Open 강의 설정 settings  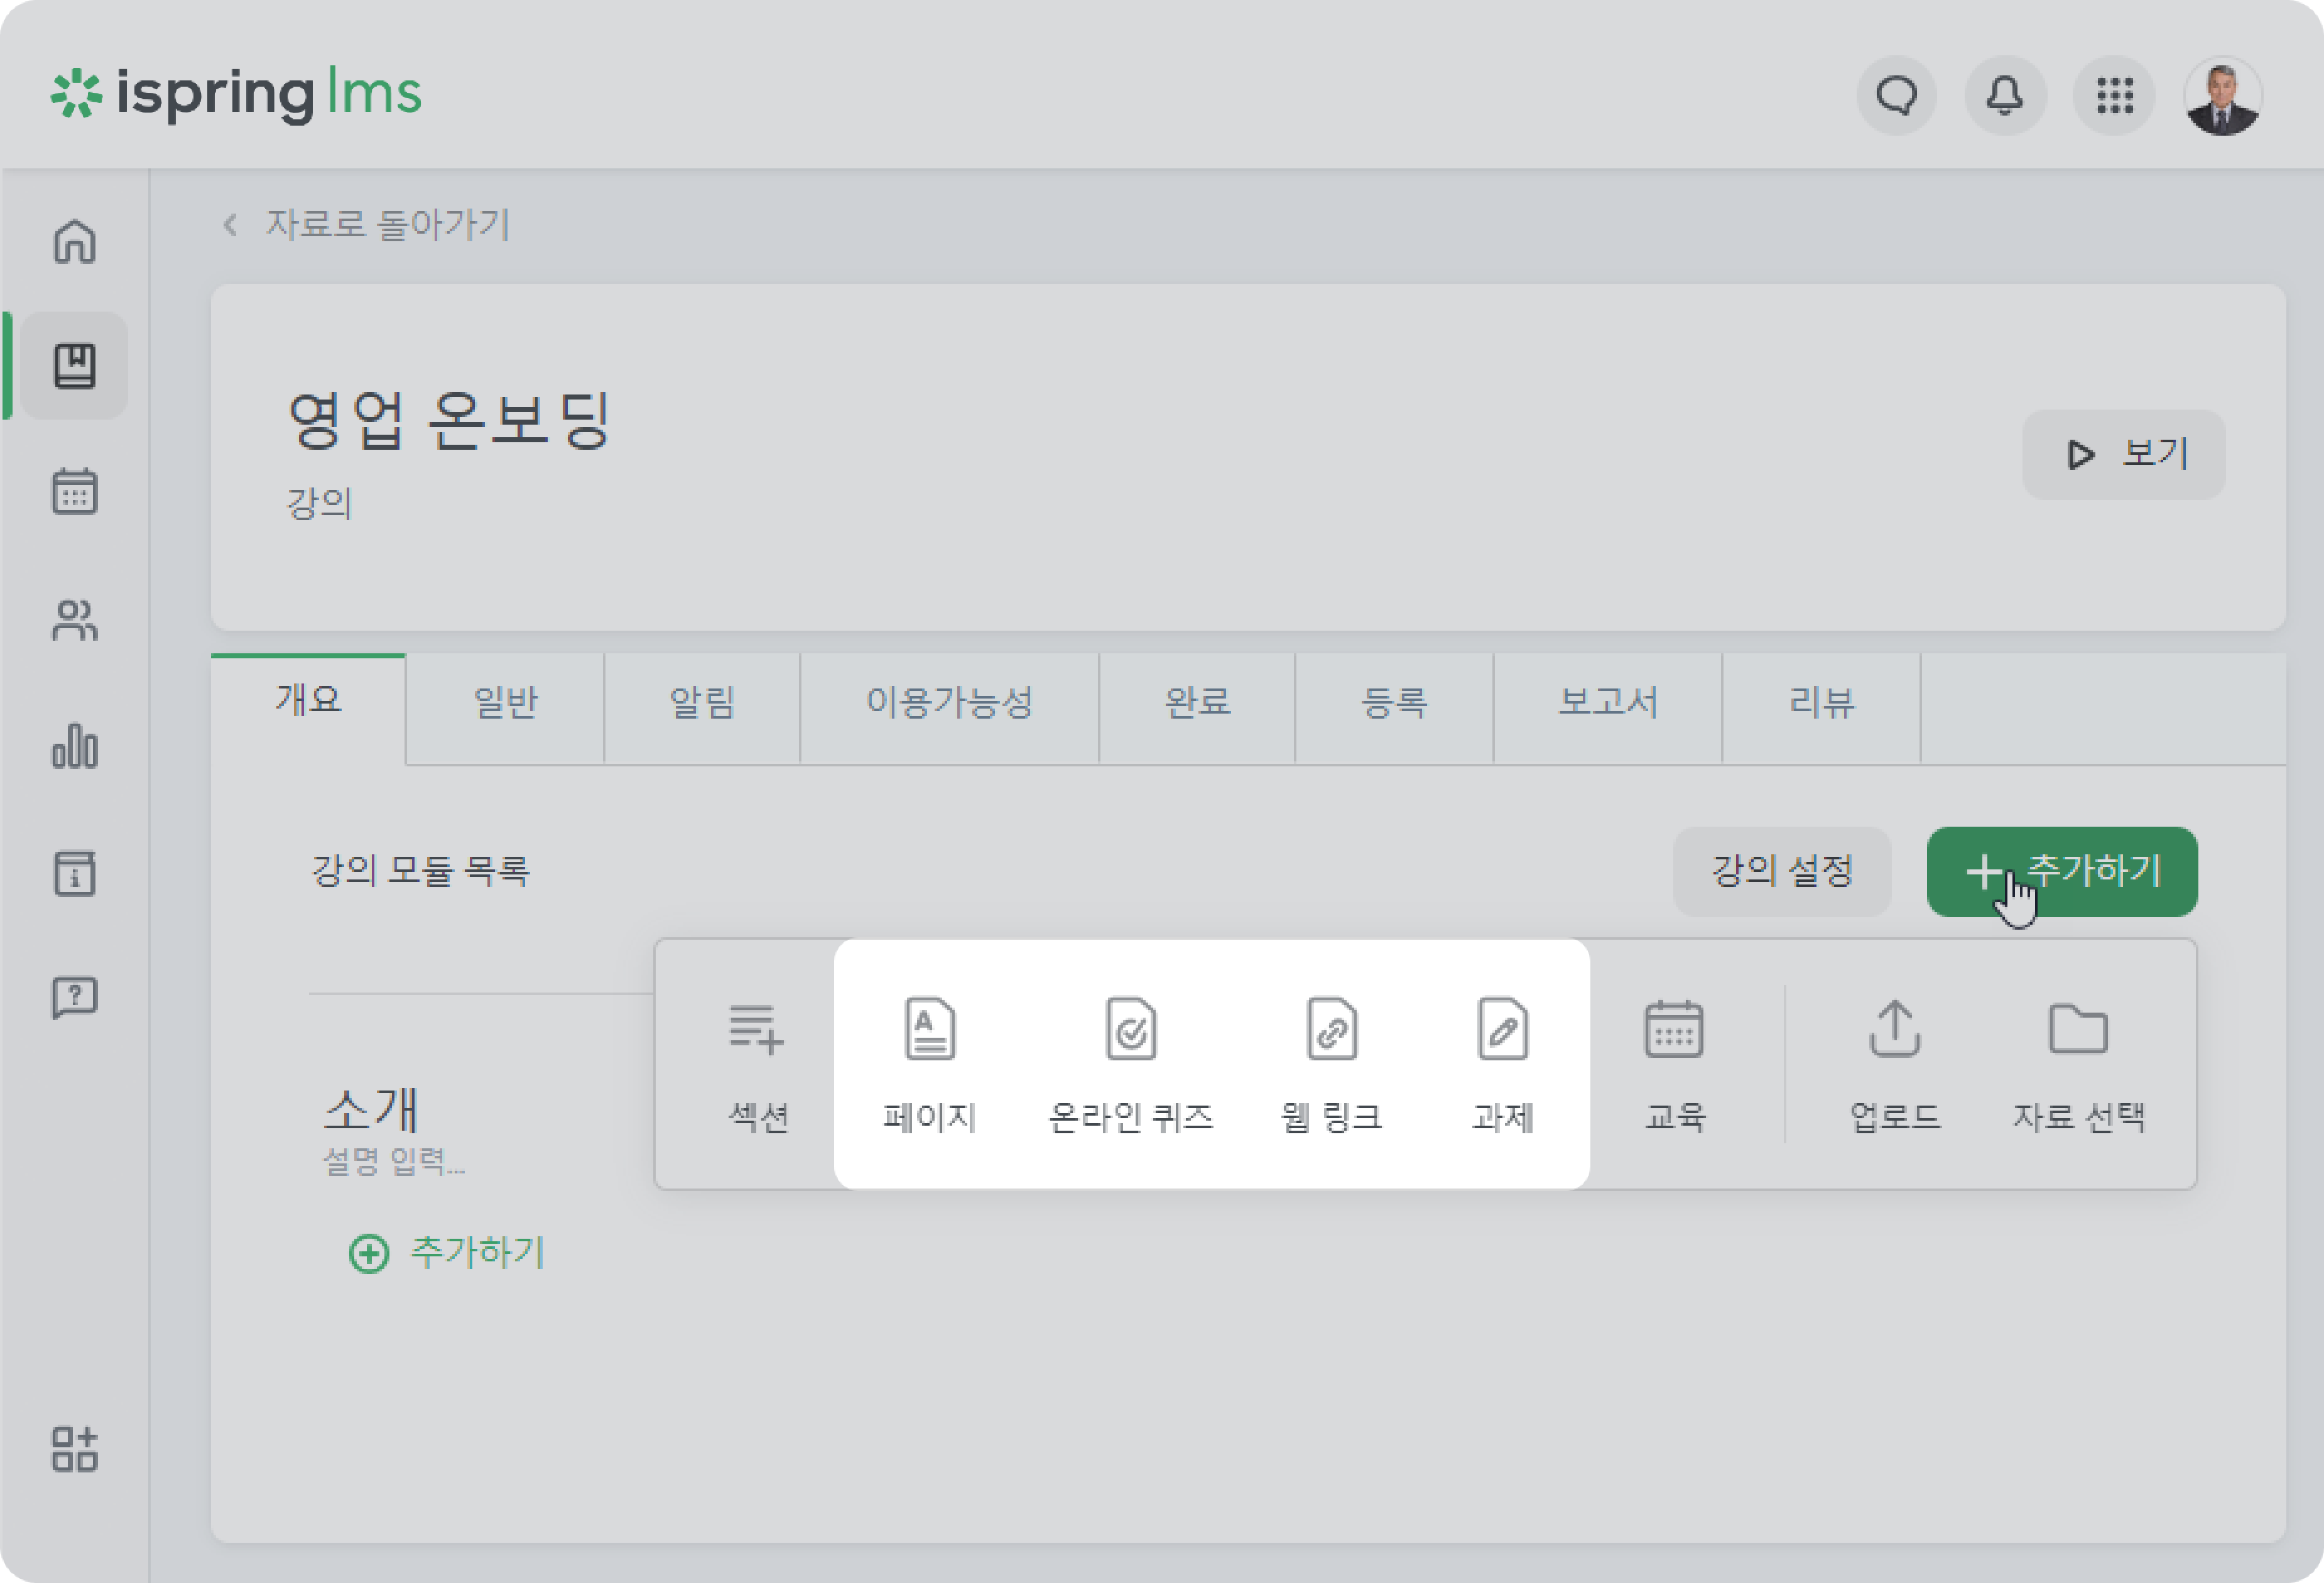click(x=1782, y=871)
